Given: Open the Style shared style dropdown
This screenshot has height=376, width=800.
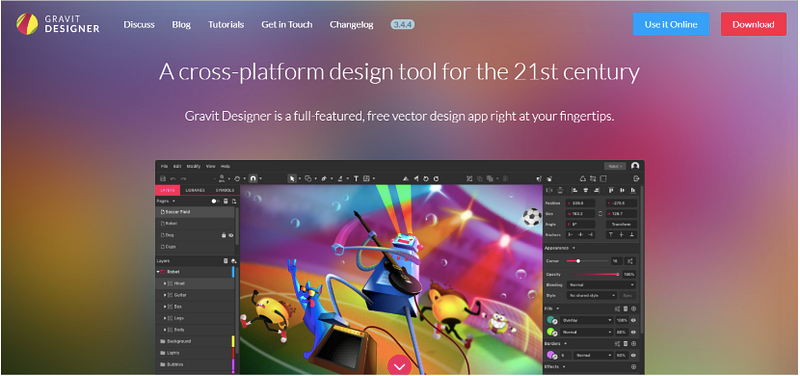Looking at the screenshot, I should (592, 295).
